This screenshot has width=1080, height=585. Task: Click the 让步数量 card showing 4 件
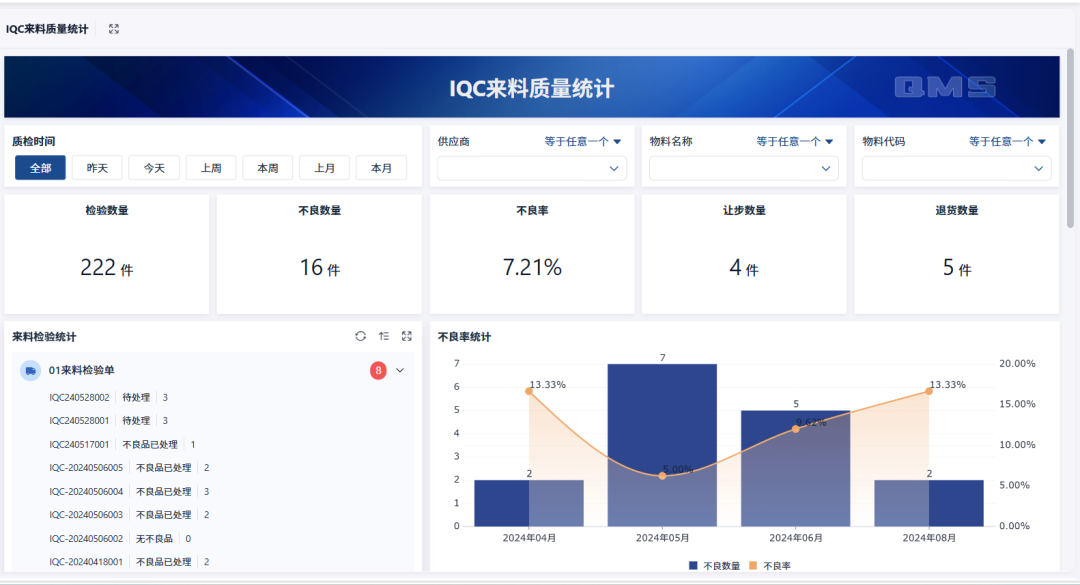(744, 254)
